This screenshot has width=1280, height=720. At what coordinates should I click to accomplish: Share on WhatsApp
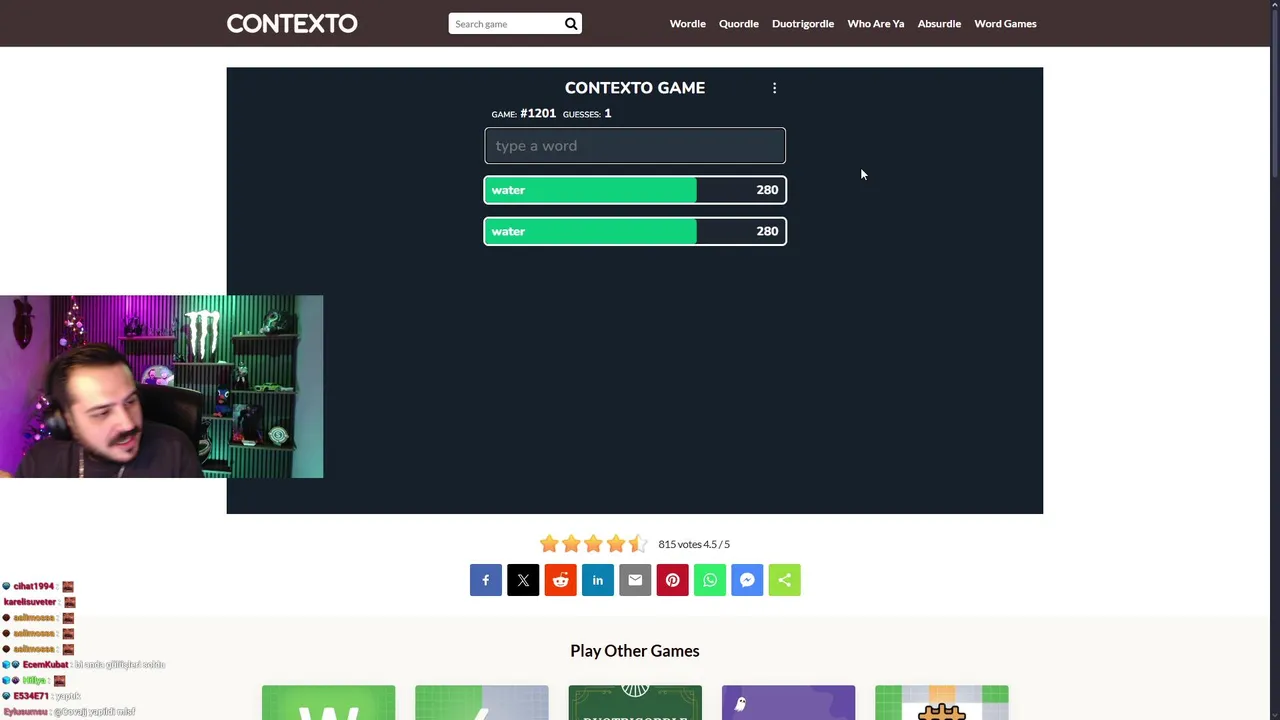710,580
